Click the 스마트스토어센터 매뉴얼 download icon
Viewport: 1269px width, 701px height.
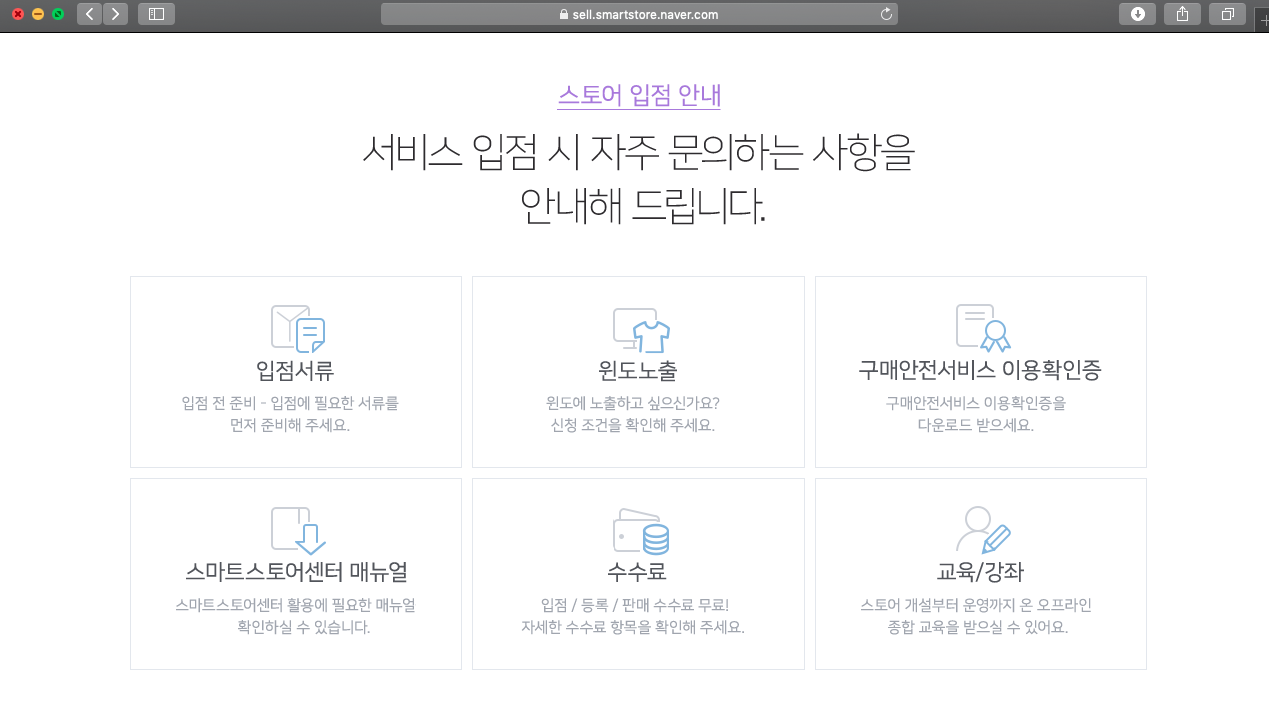[x=298, y=531]
